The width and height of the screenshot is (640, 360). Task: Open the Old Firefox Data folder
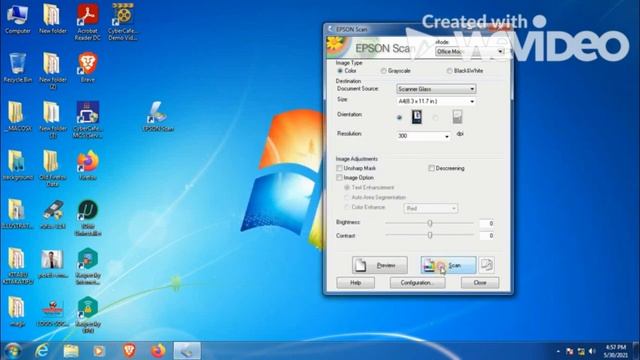pyautogui.click(x=52, y=169)
